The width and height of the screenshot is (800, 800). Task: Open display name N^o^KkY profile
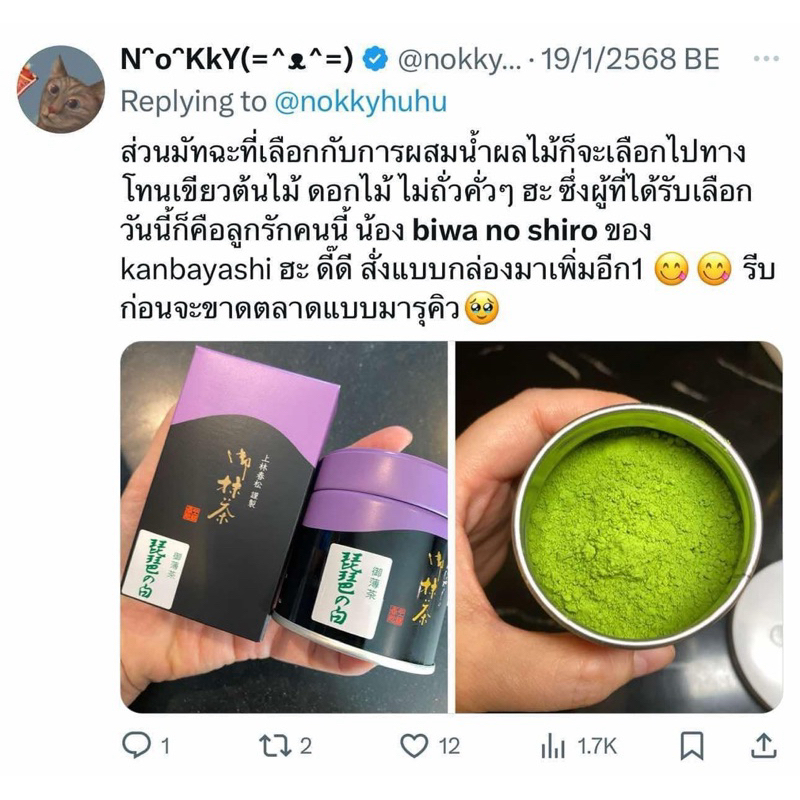tap(236, 59)
